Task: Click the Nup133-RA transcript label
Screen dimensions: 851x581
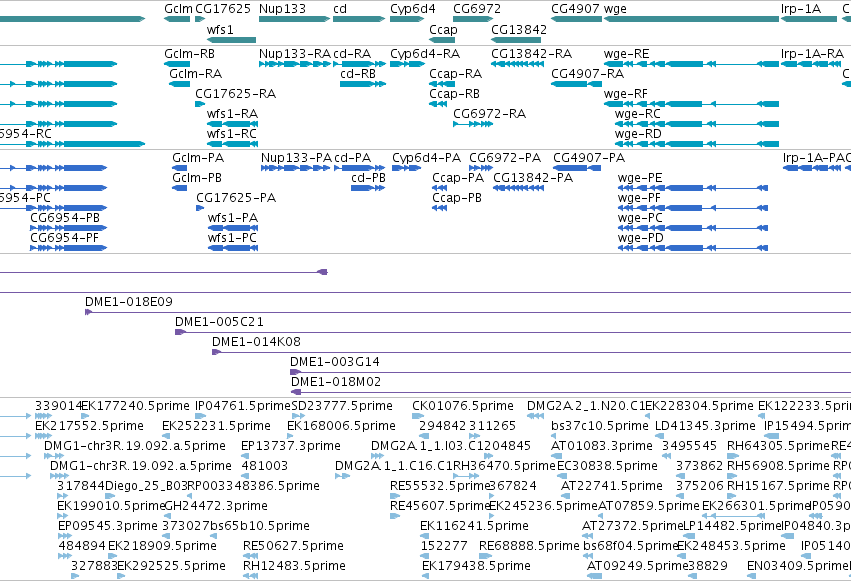Action: 295,54
